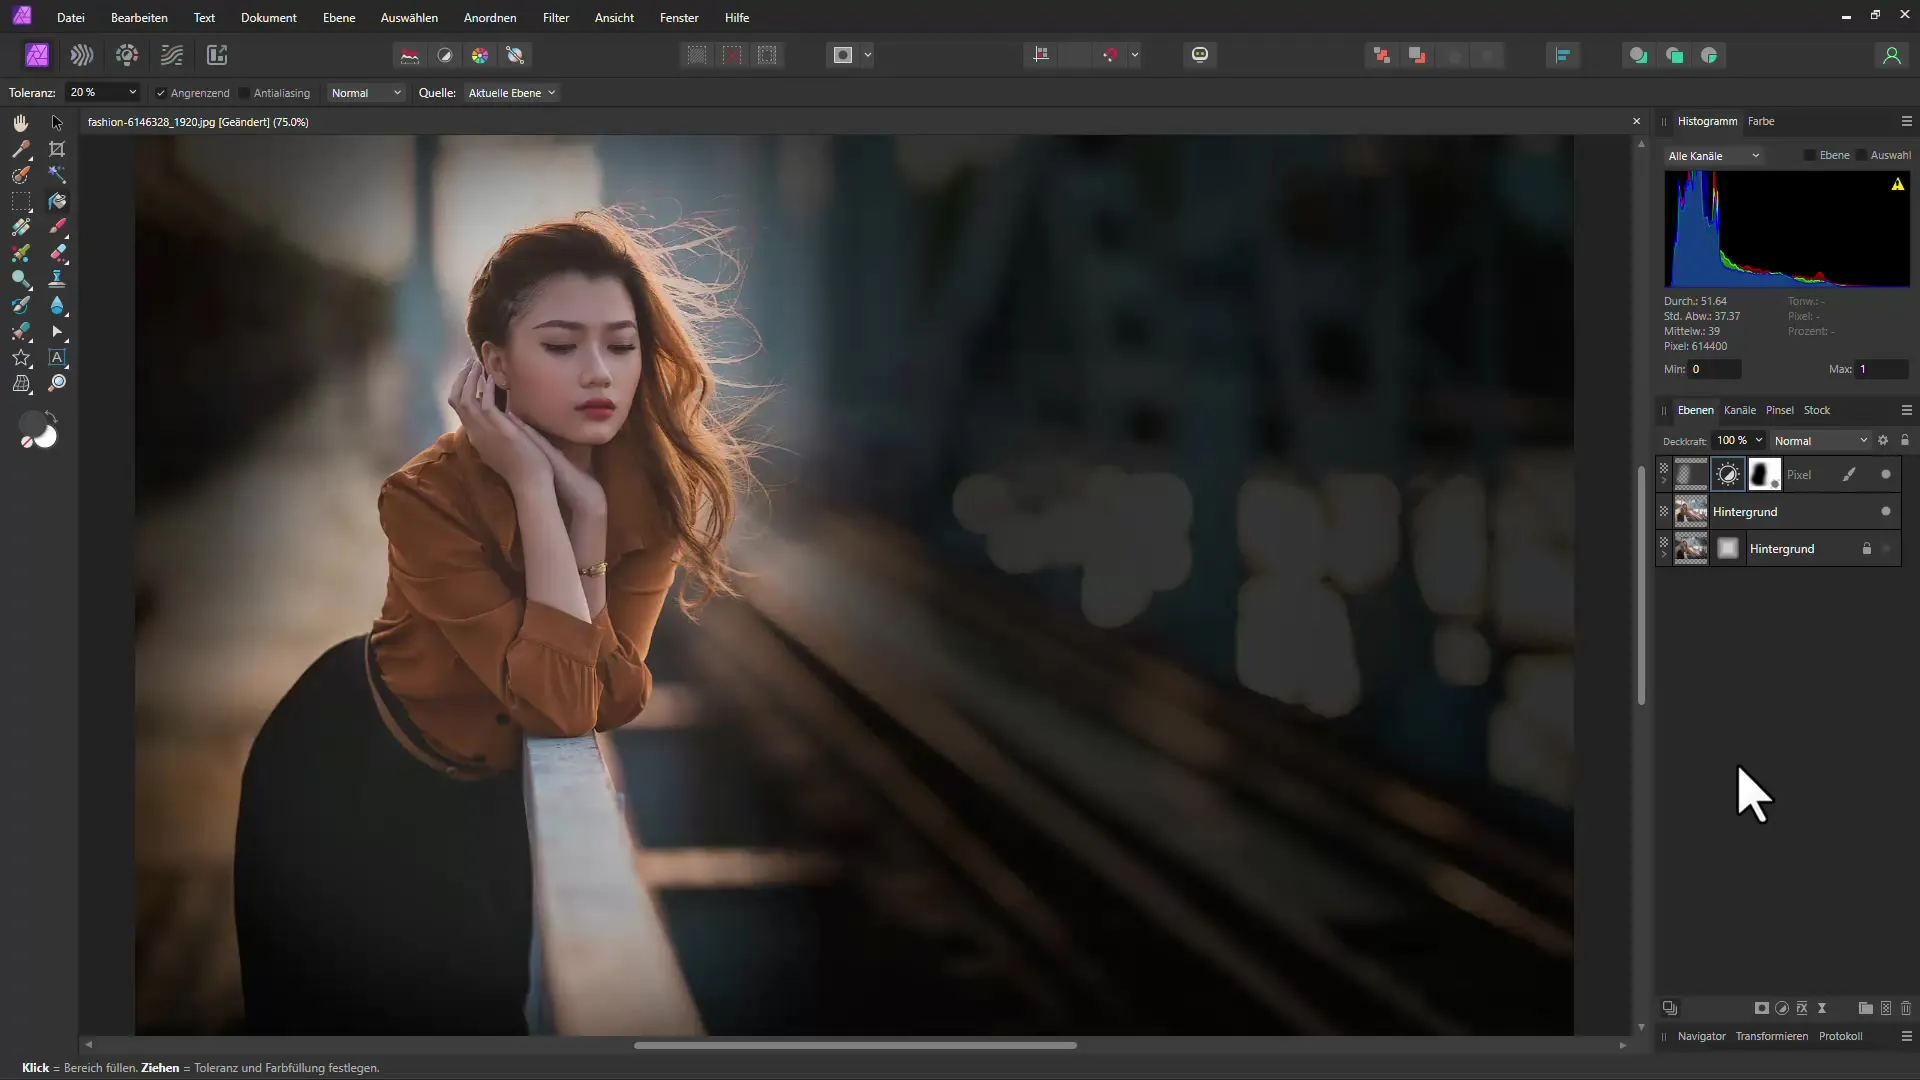Image resolution: width=1920 pixels, height=1080 pixels.
Task: Toggle the Antialiasing checkbox
Action: point(244,93)
